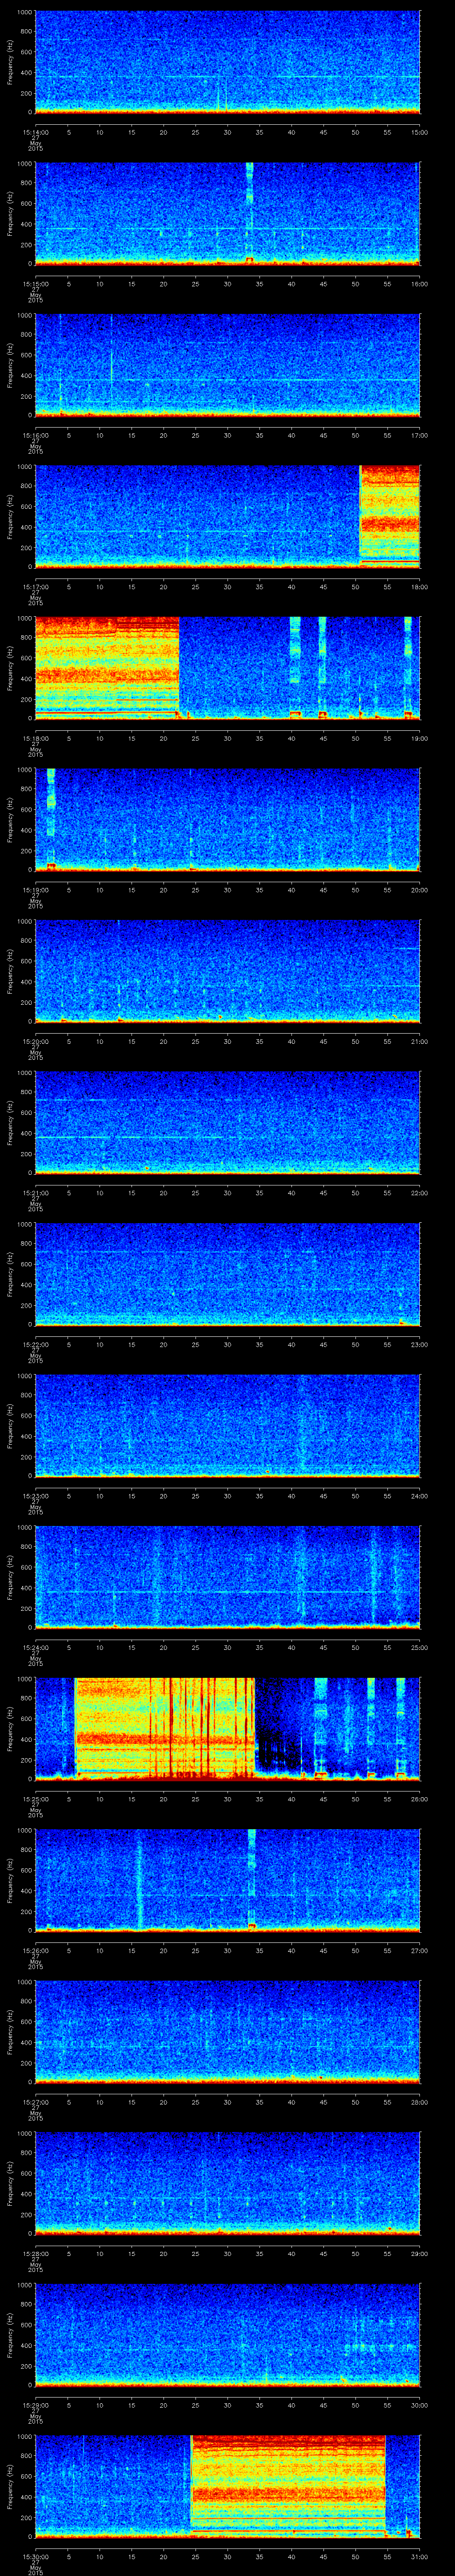455x2576 pixels.
Task: Click the 18:00 end time label
Action: coord(419,587)
